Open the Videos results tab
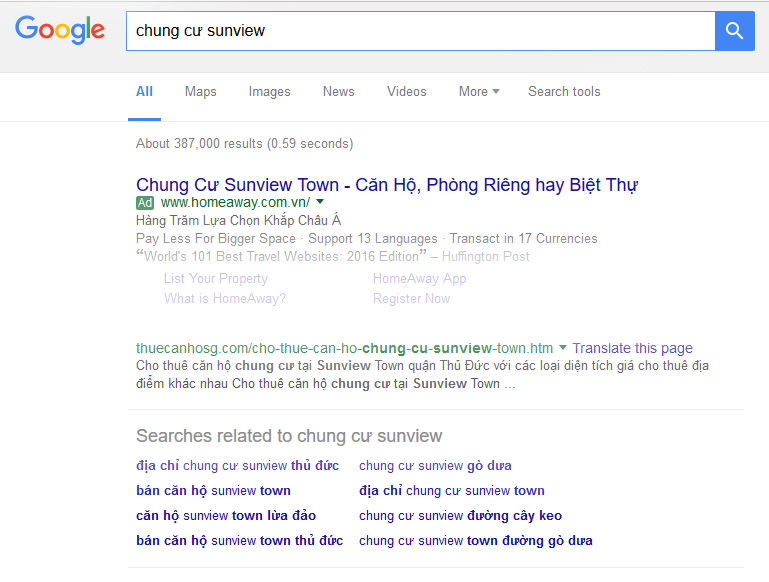The image size is (769, 582). coord(406,92)
